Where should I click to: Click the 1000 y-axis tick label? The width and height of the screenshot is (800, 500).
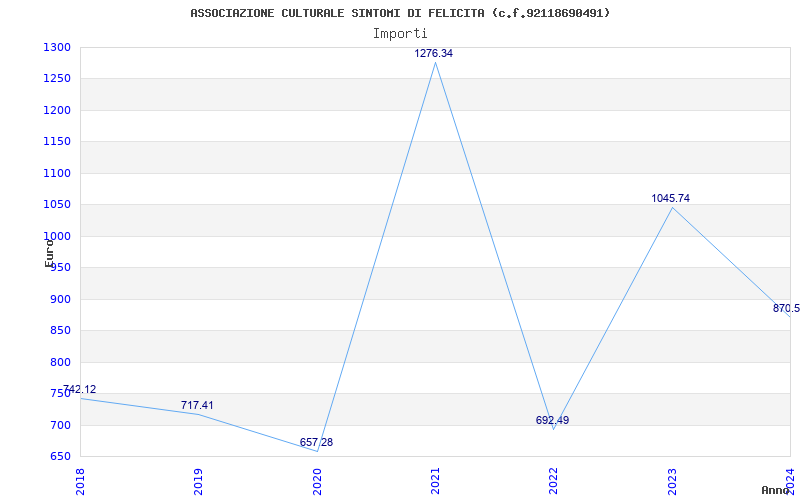click(x=57, y=236)
